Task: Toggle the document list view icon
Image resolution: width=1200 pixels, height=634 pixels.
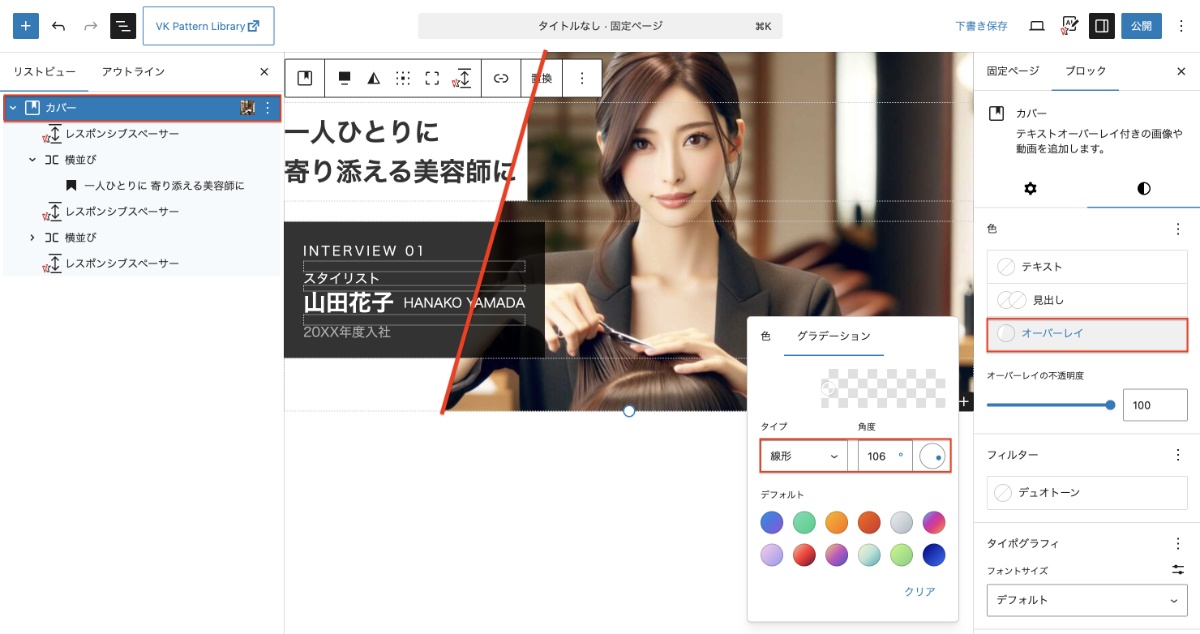Action: [x=123, y=26]
